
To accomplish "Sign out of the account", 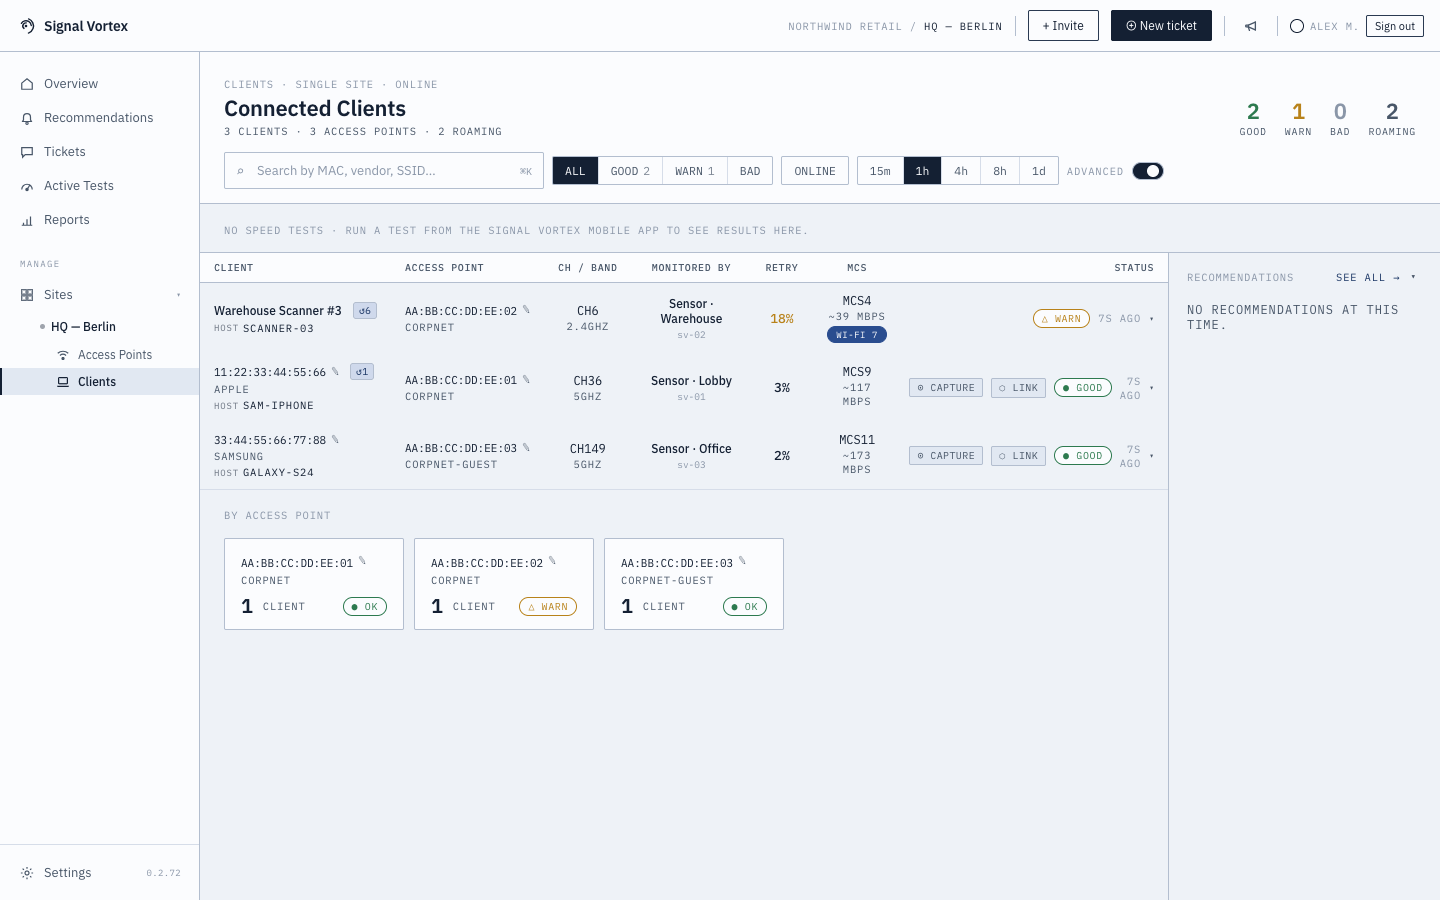I will 1395,26.
